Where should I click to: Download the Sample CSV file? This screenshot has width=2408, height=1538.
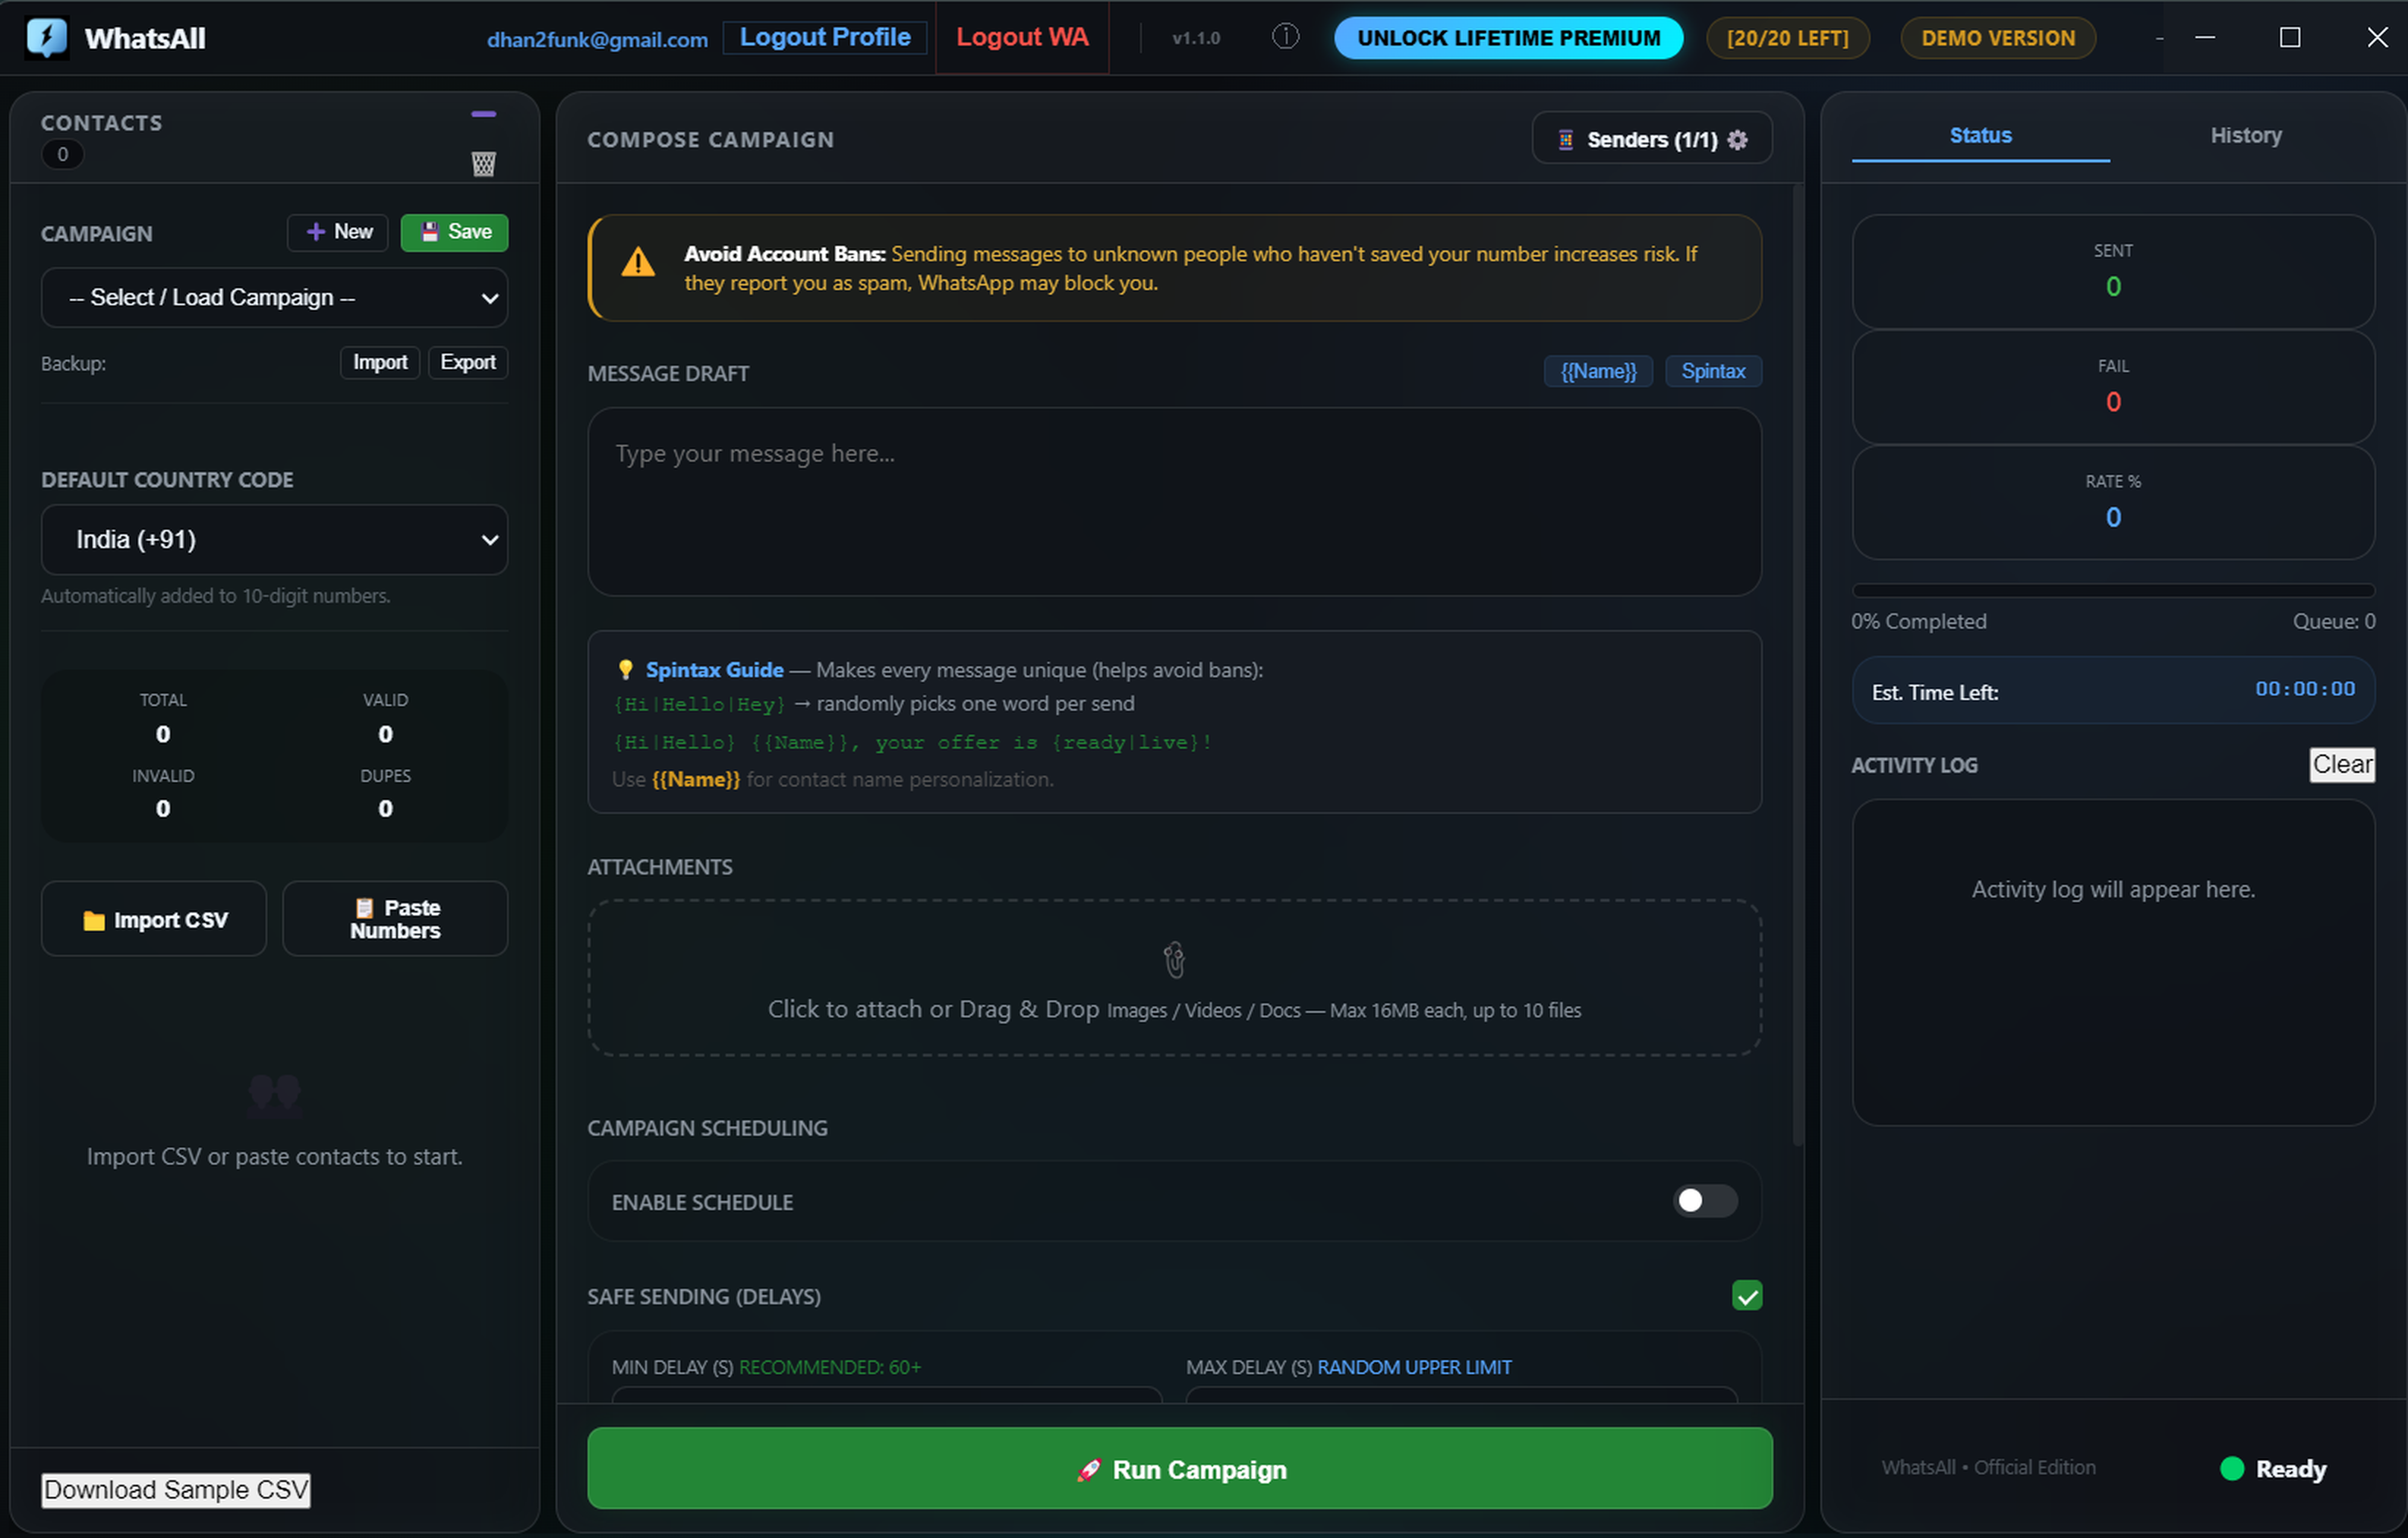click(176, 1490)
